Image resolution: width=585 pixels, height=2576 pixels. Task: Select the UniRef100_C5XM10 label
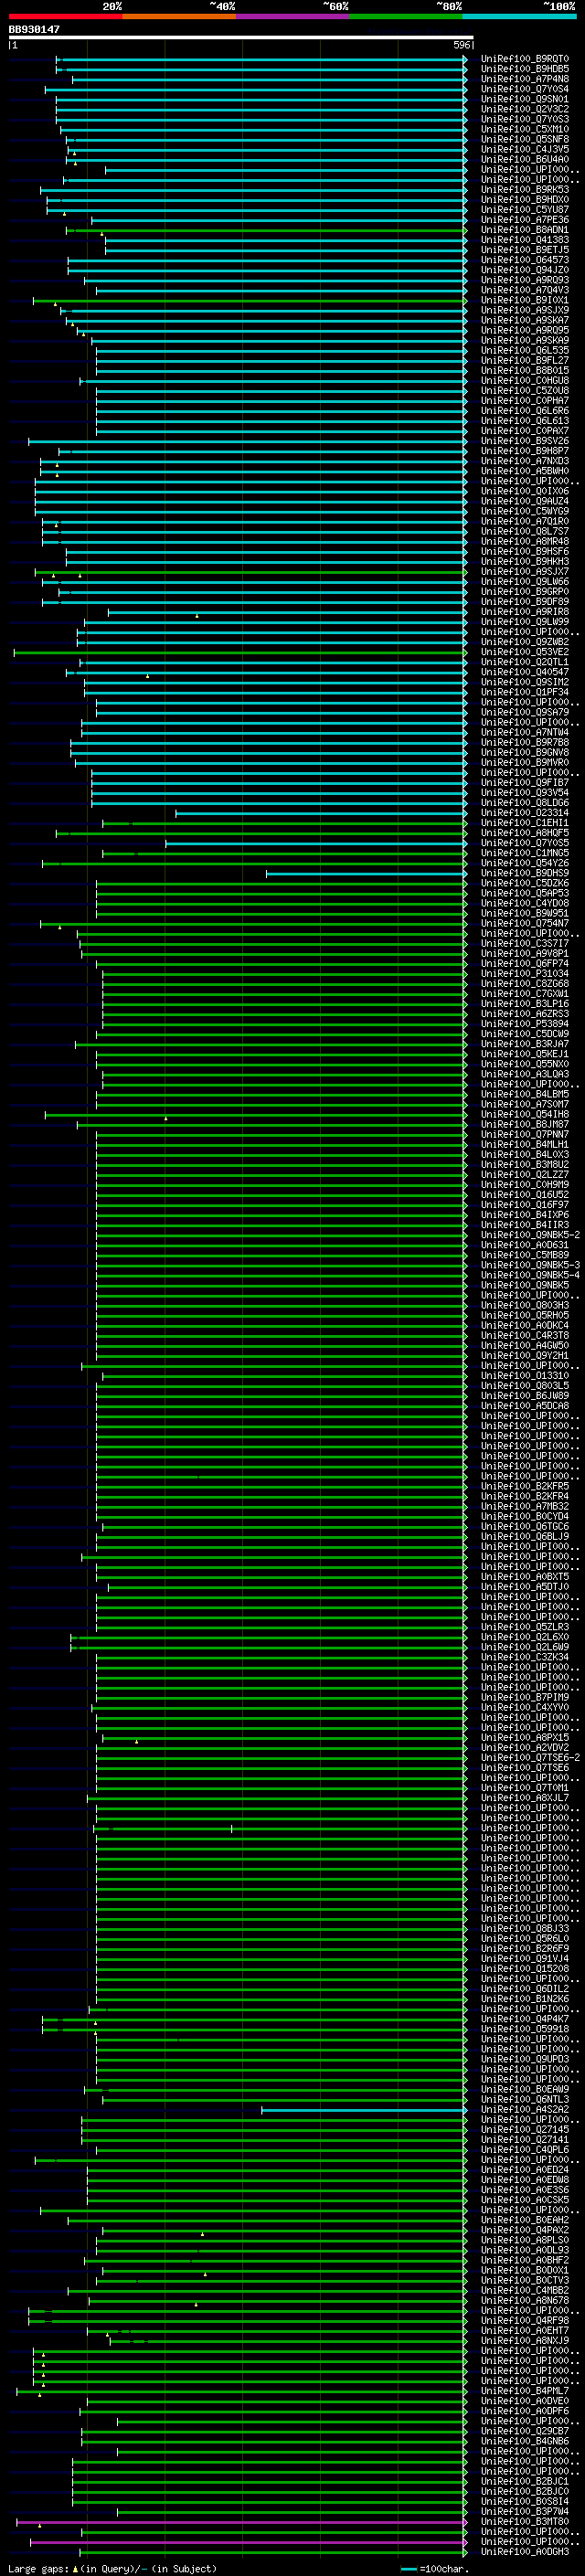click(x=524, y=129)
